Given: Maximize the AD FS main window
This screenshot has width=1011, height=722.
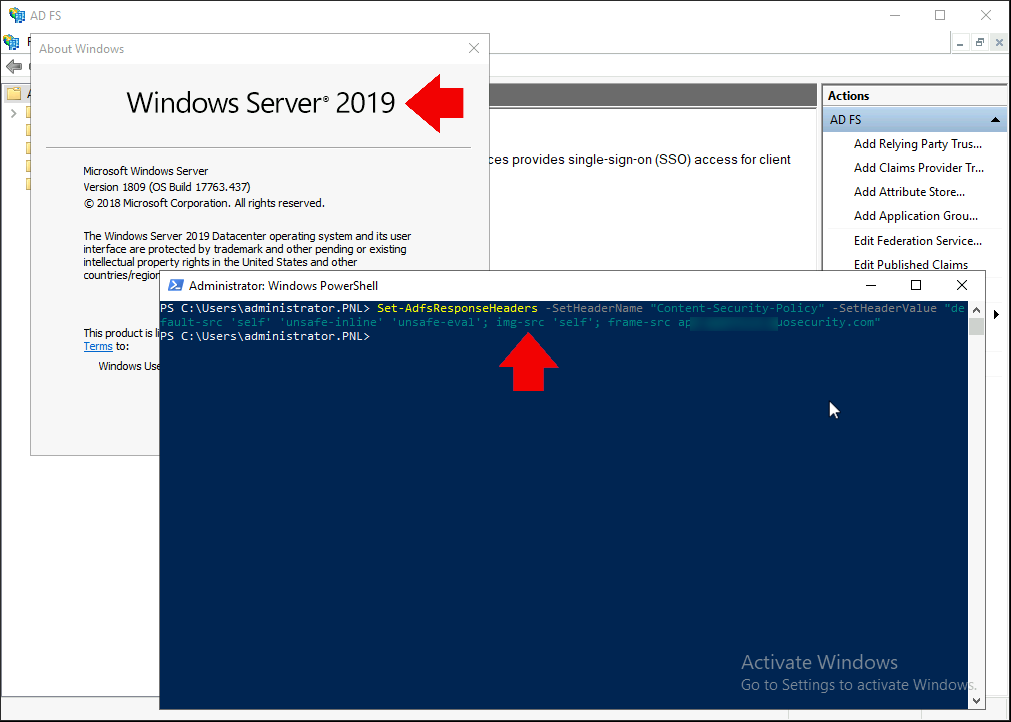Looking at the screenshot, I should (940, 15).
